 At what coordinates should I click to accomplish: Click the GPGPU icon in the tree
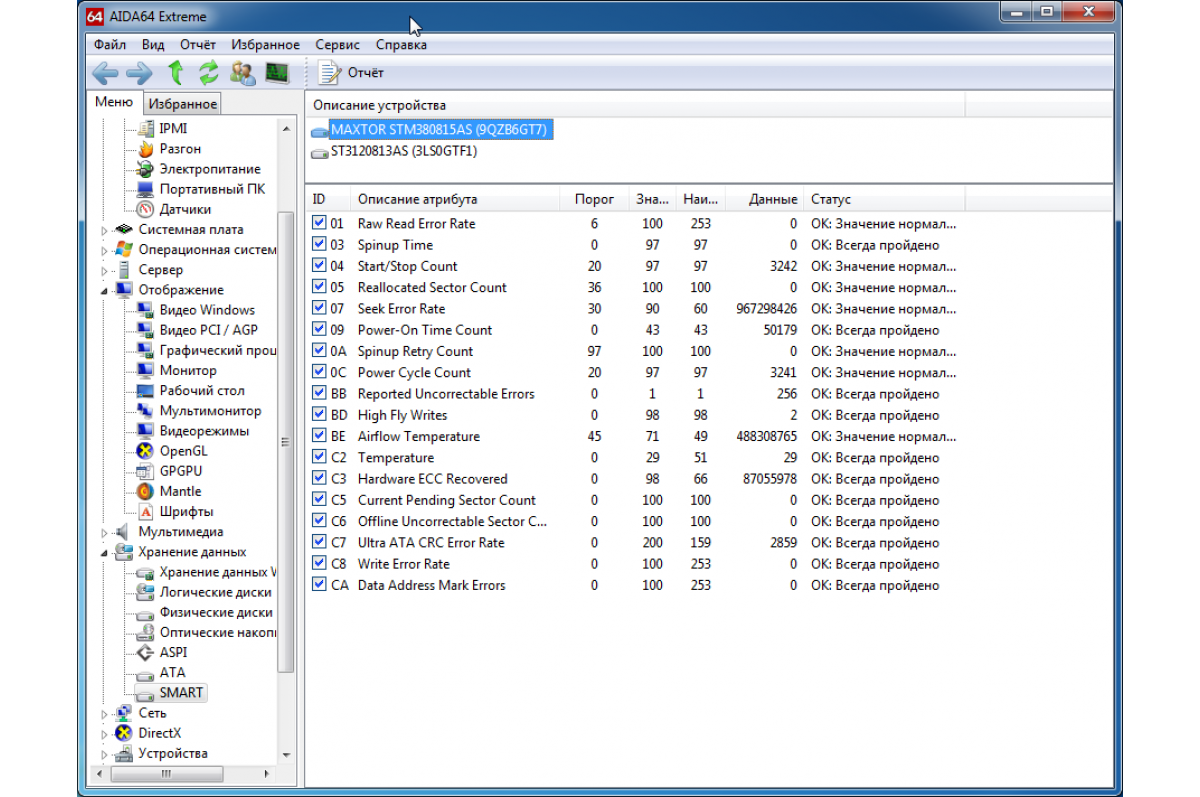144,471
